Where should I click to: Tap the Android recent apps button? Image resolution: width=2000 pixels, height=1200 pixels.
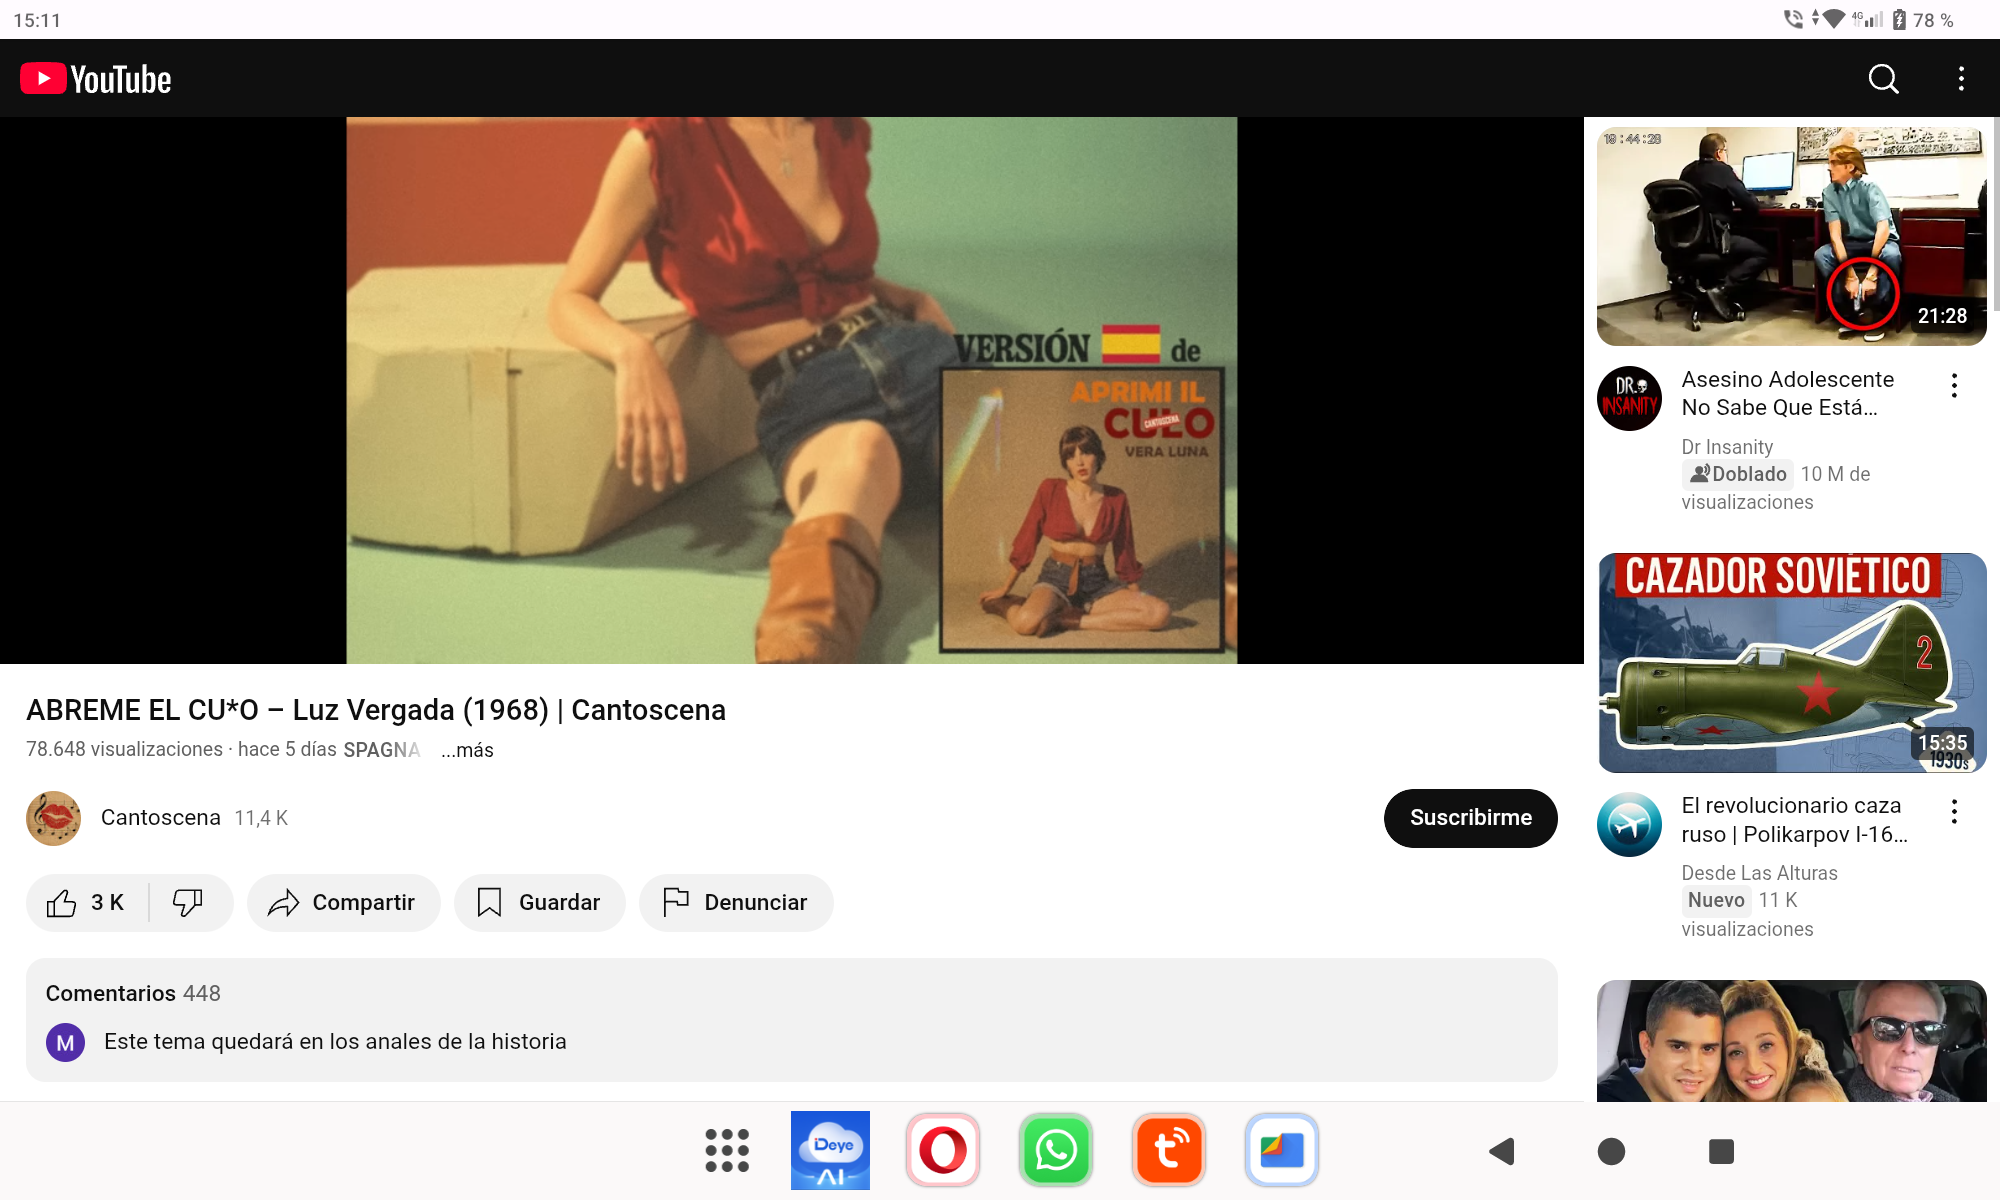click(x=1721, y=1151)
